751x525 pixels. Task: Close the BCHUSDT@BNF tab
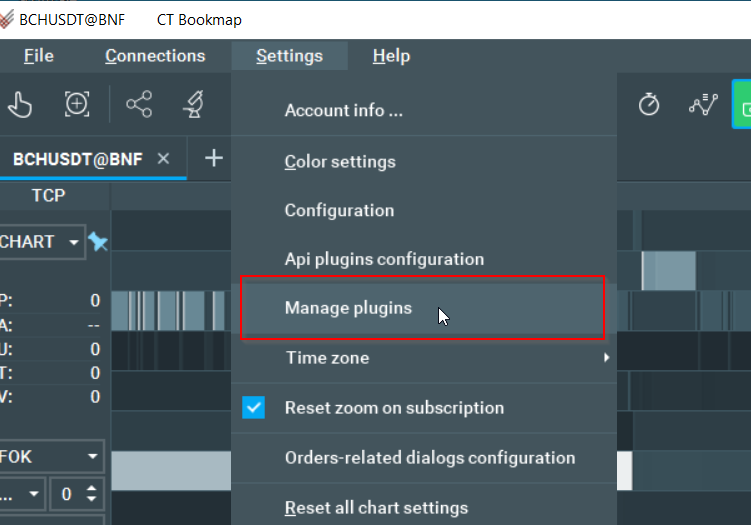point(163,159)
